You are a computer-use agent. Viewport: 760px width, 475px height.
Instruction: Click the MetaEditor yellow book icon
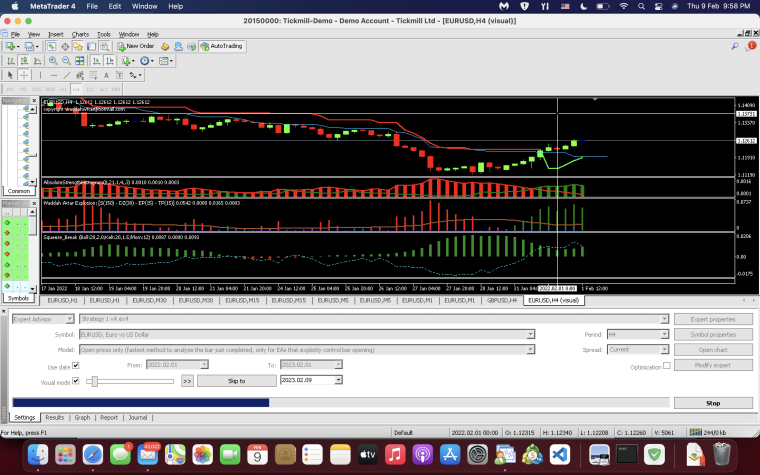165,47
